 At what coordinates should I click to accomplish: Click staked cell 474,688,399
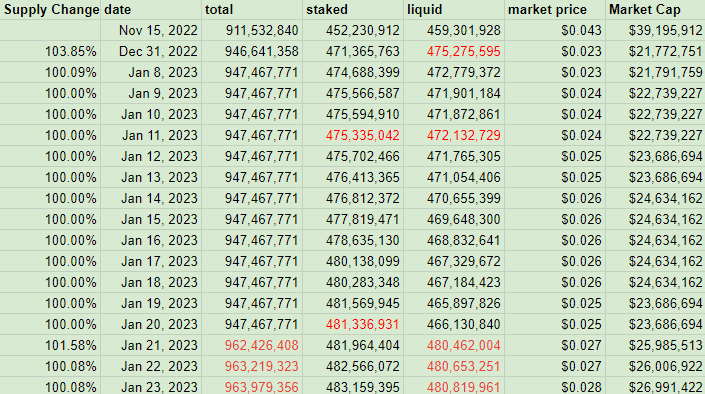pyautogui.click(x=353, y=72)
